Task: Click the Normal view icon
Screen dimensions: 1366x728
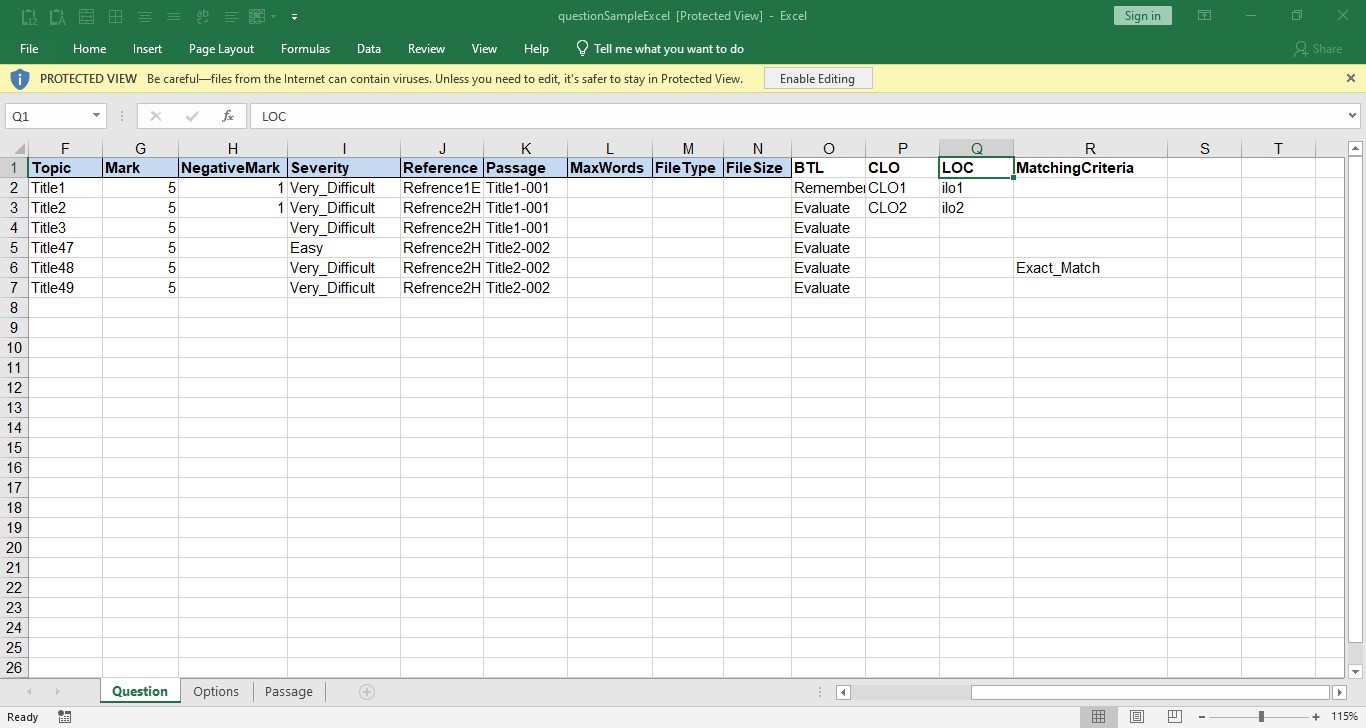Action: pyautogui.click(x=1098, y=716)
